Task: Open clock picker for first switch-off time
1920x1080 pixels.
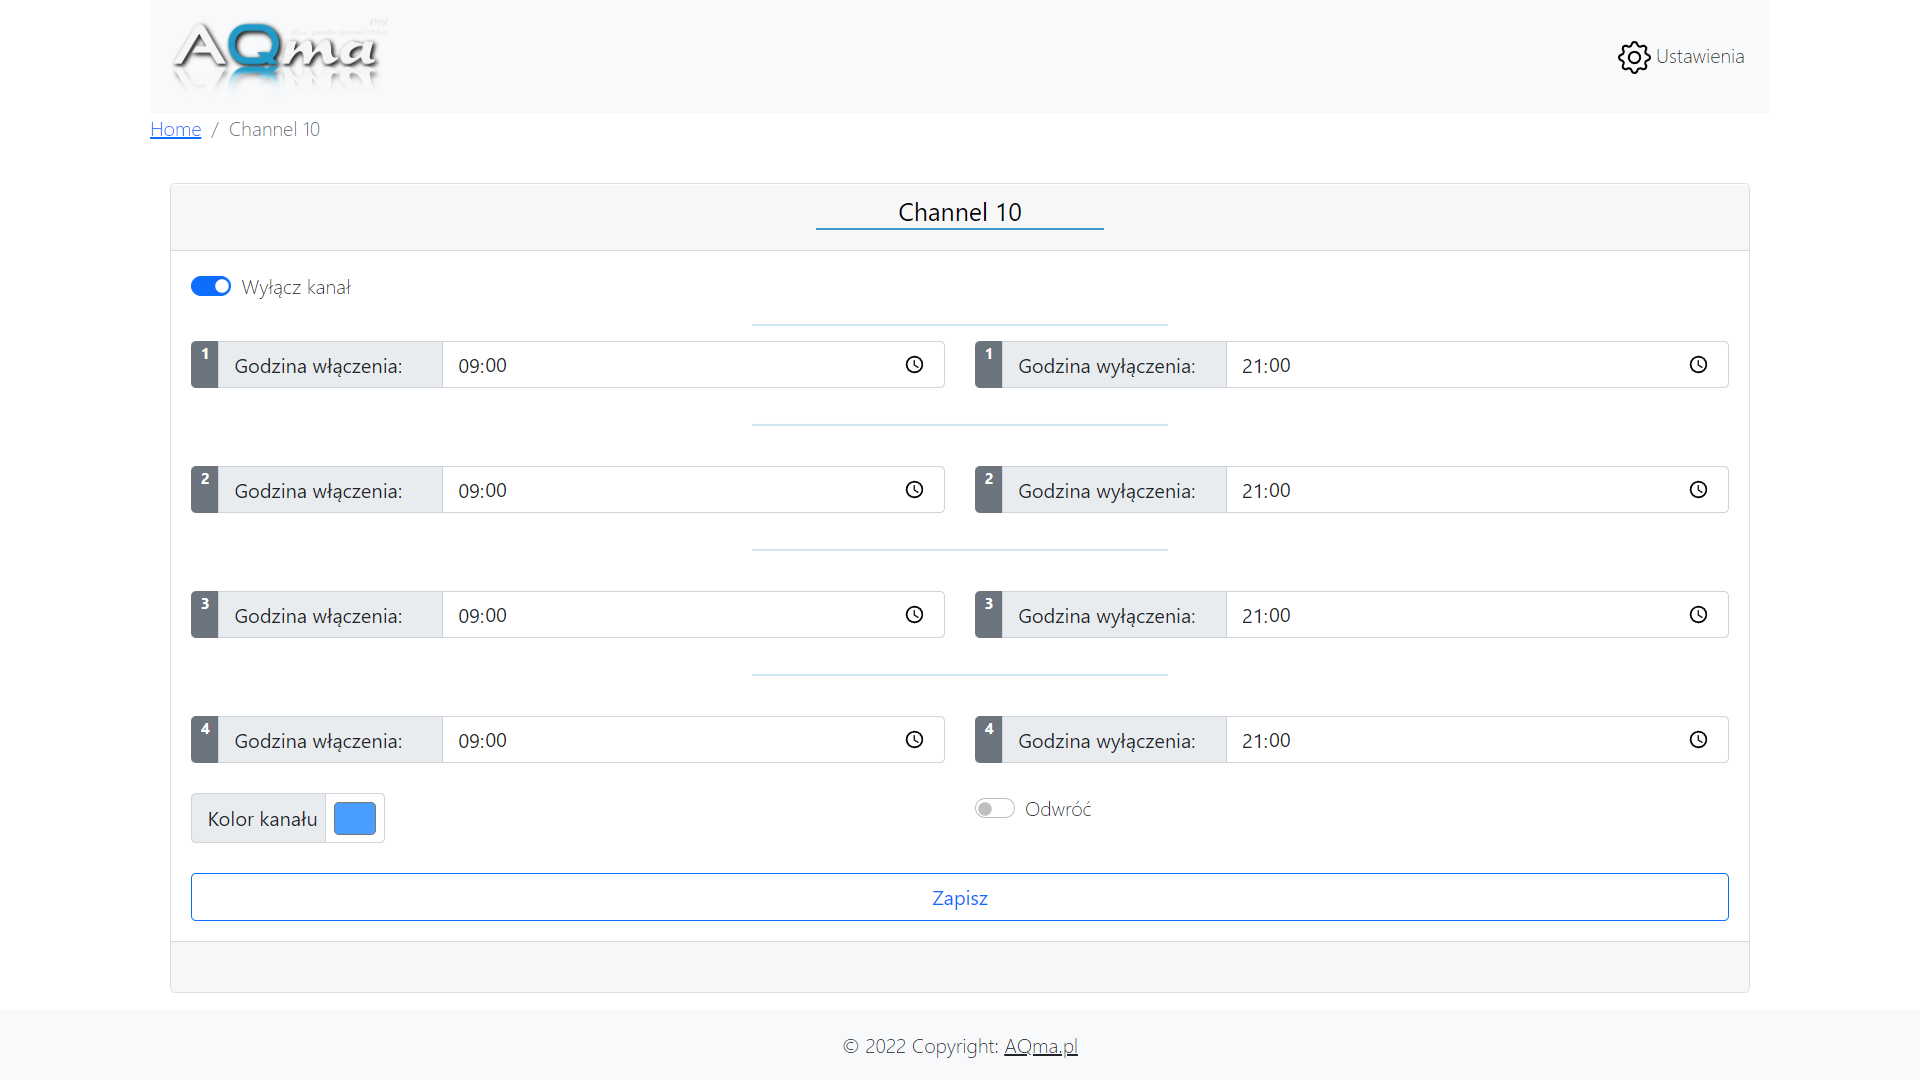Action: click(x=1698, y=365)
